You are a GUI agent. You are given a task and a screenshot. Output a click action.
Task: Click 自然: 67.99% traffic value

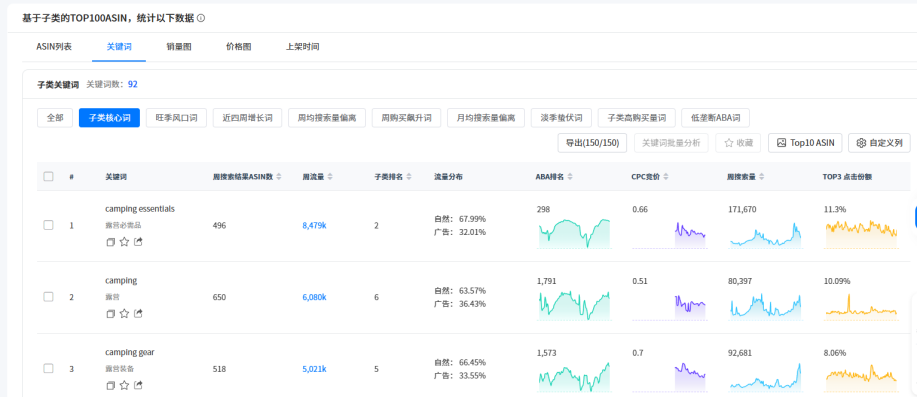[x=460, y=219]
